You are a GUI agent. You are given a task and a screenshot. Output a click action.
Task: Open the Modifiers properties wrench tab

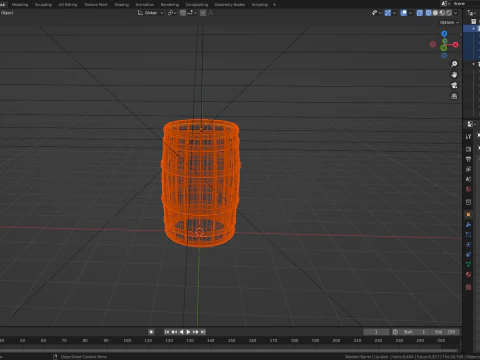point(468,225)
